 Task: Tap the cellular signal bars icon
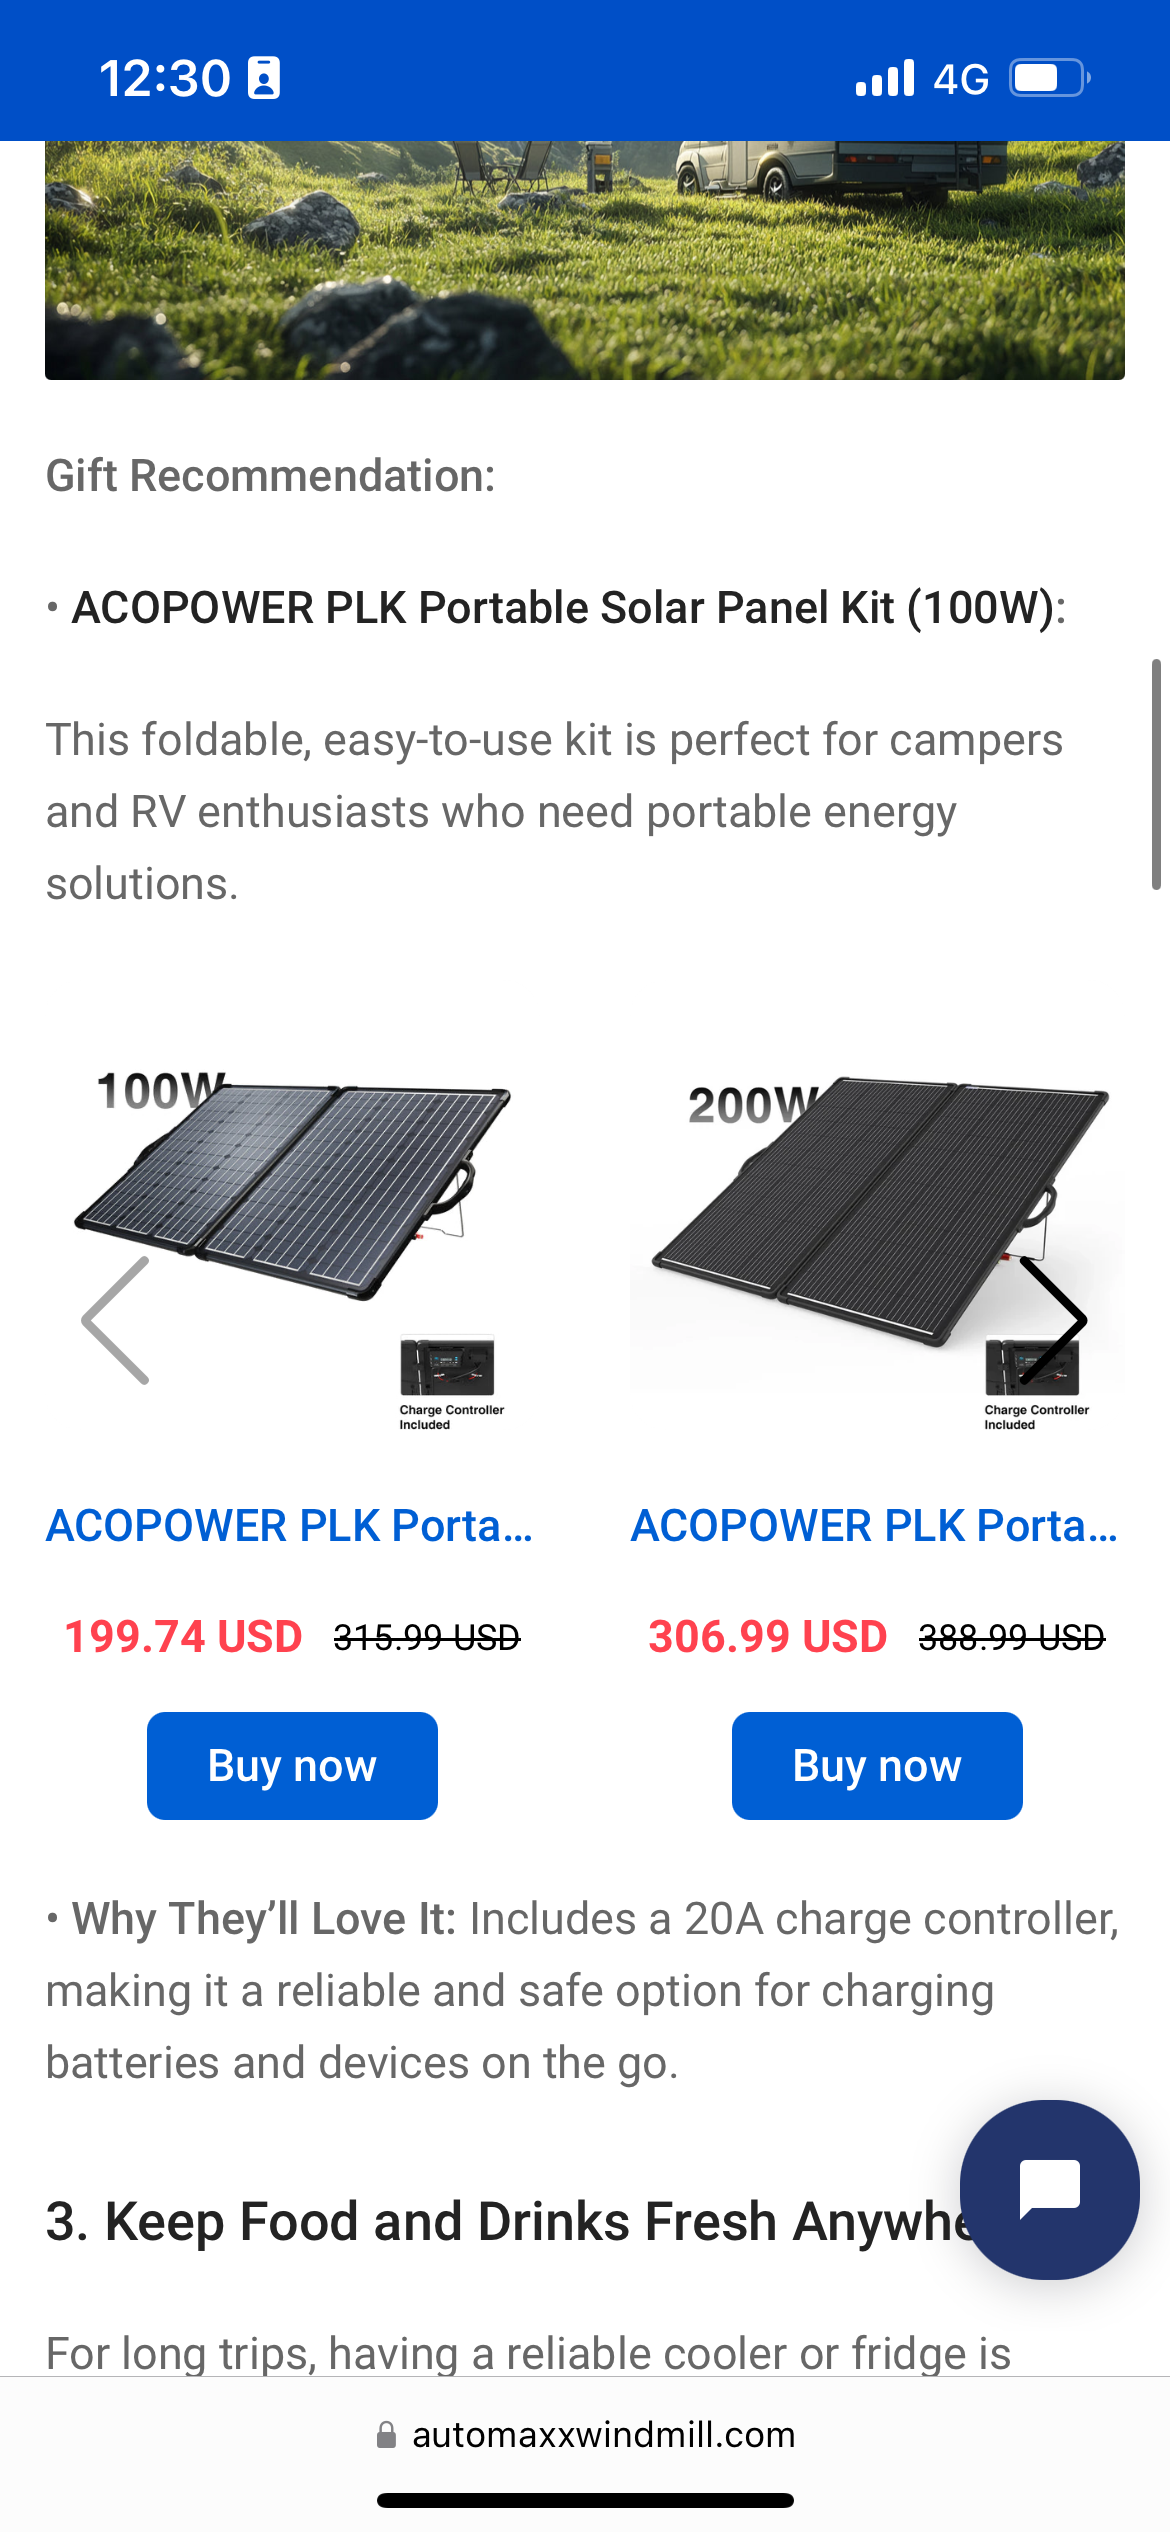click(x=885, y=78)
